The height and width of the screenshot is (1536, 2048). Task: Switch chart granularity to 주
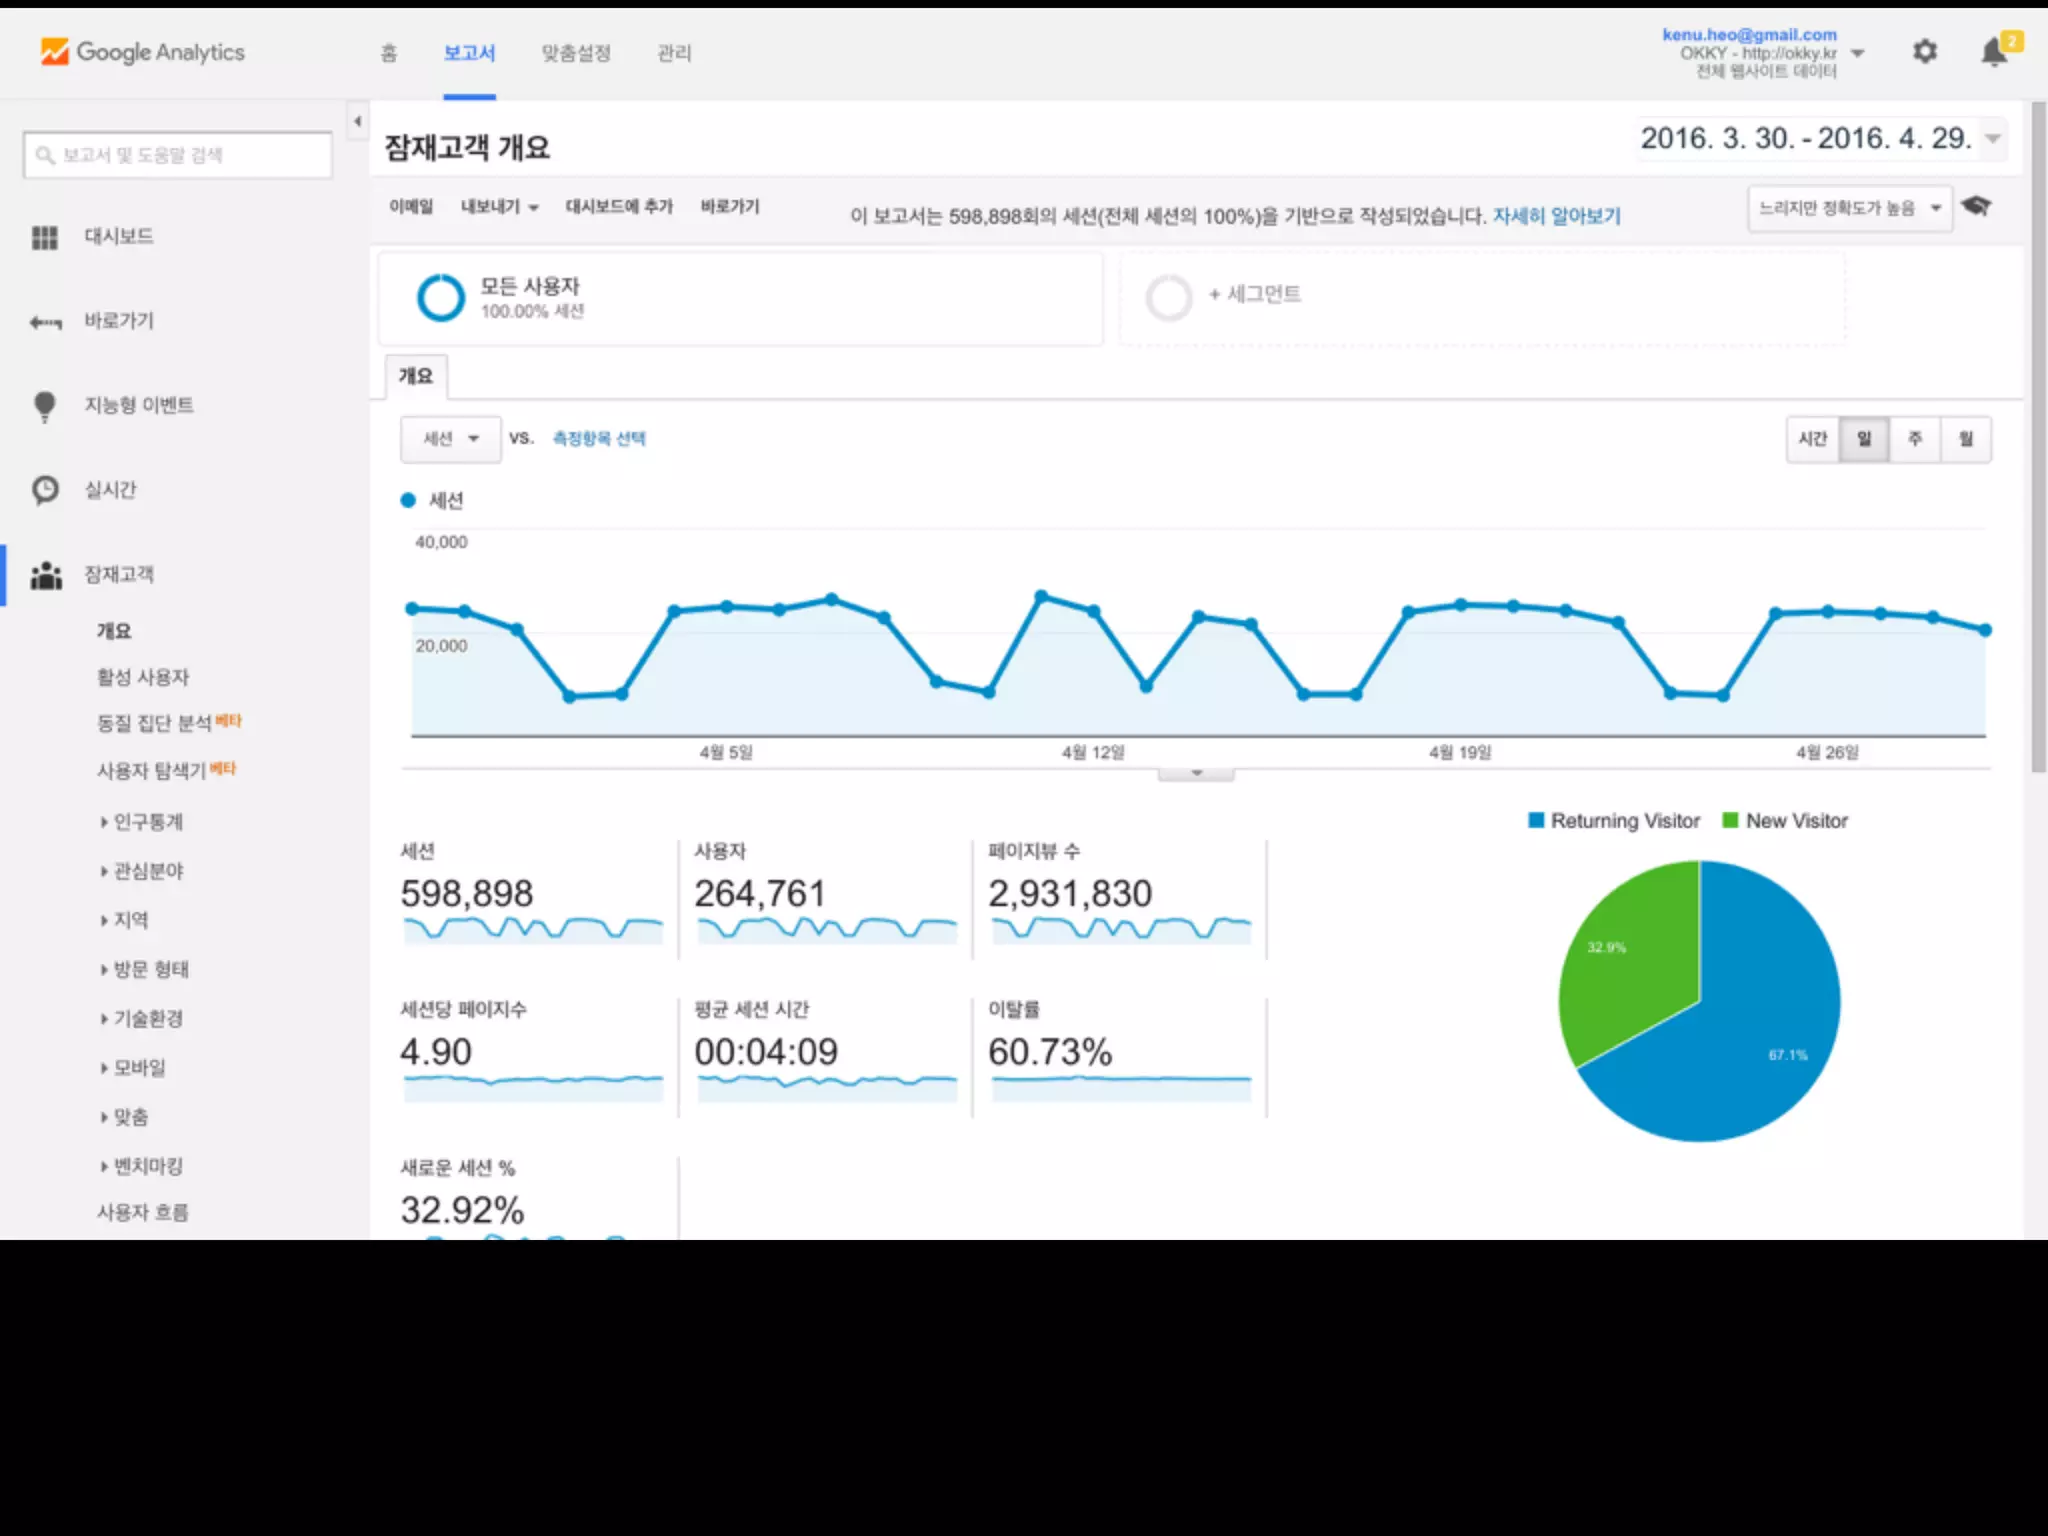(1915, 439)
